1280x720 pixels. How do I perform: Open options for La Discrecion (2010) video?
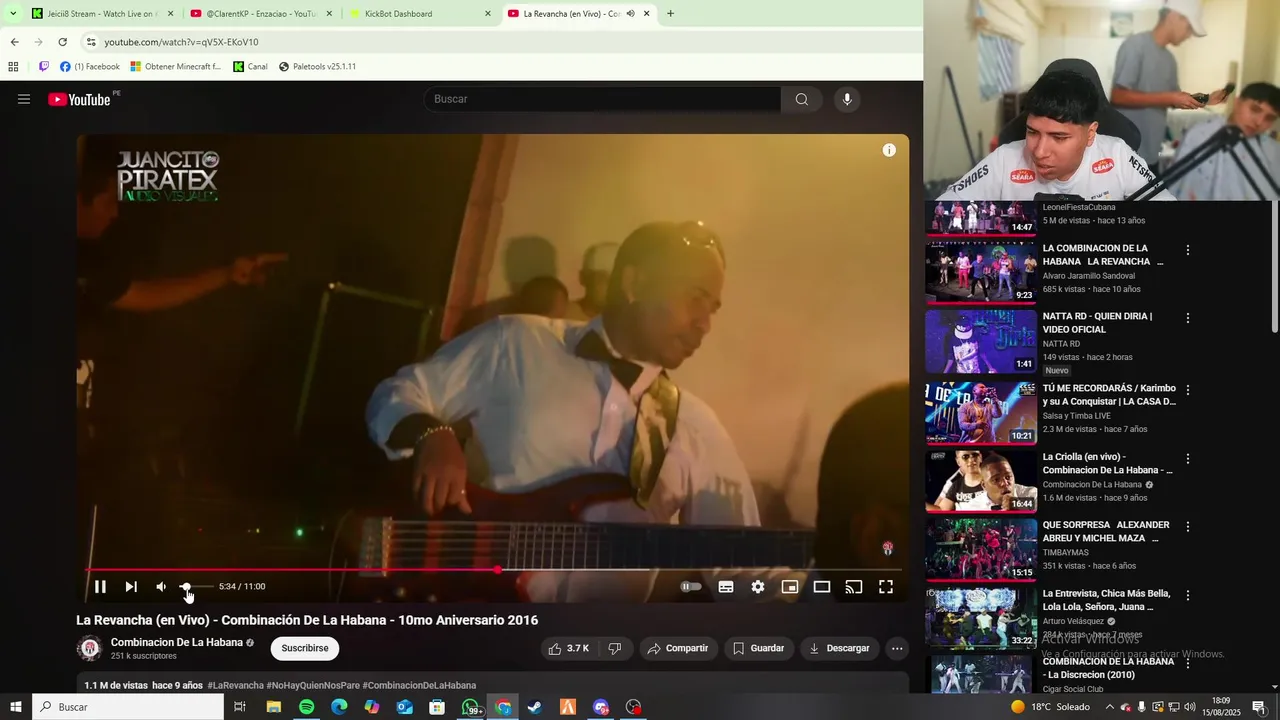(x=1188, y=663)
